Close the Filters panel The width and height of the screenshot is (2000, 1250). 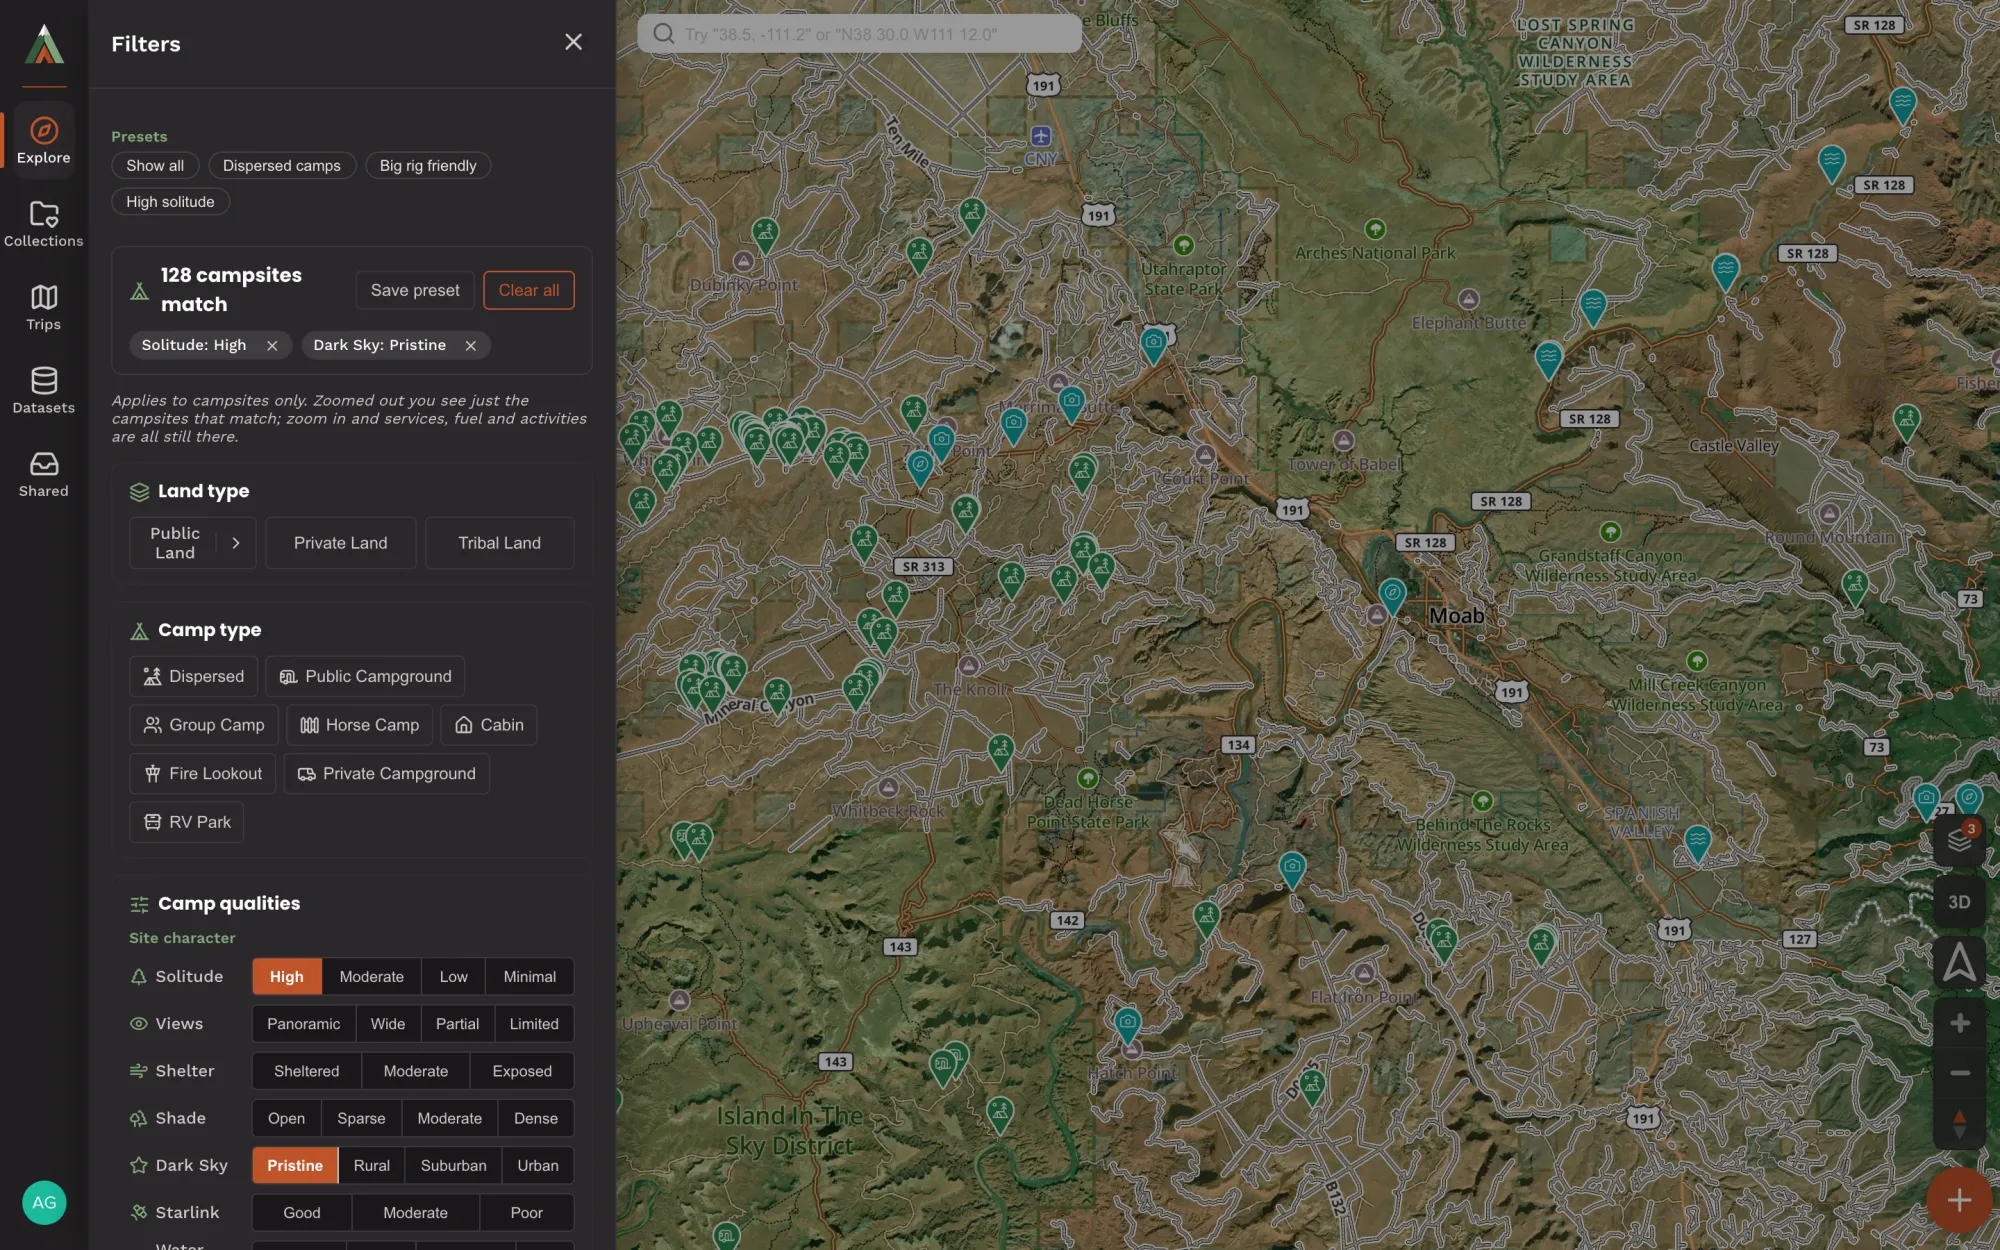[x=573, y=42]
